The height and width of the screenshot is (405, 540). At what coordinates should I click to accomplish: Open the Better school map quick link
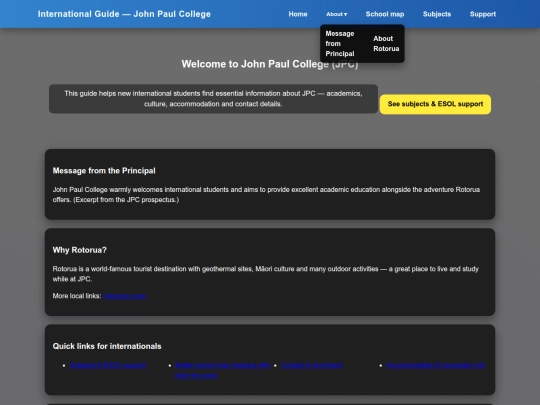(x=222, y=370)
